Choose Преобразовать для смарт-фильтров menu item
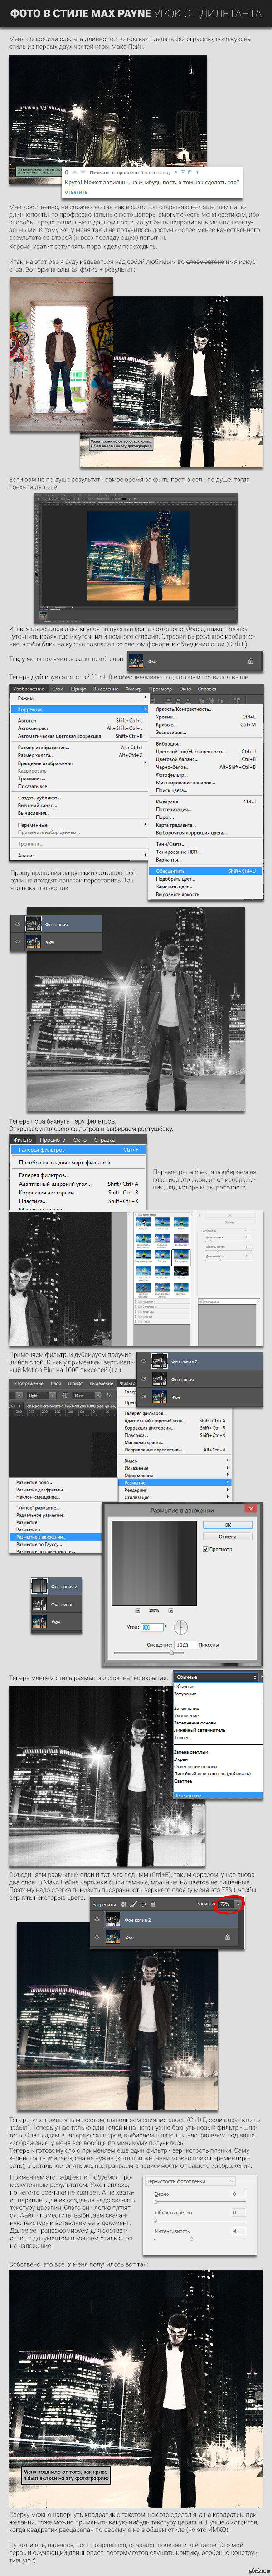Viewport: 272px width, 2576px height. click(79, 1163)
